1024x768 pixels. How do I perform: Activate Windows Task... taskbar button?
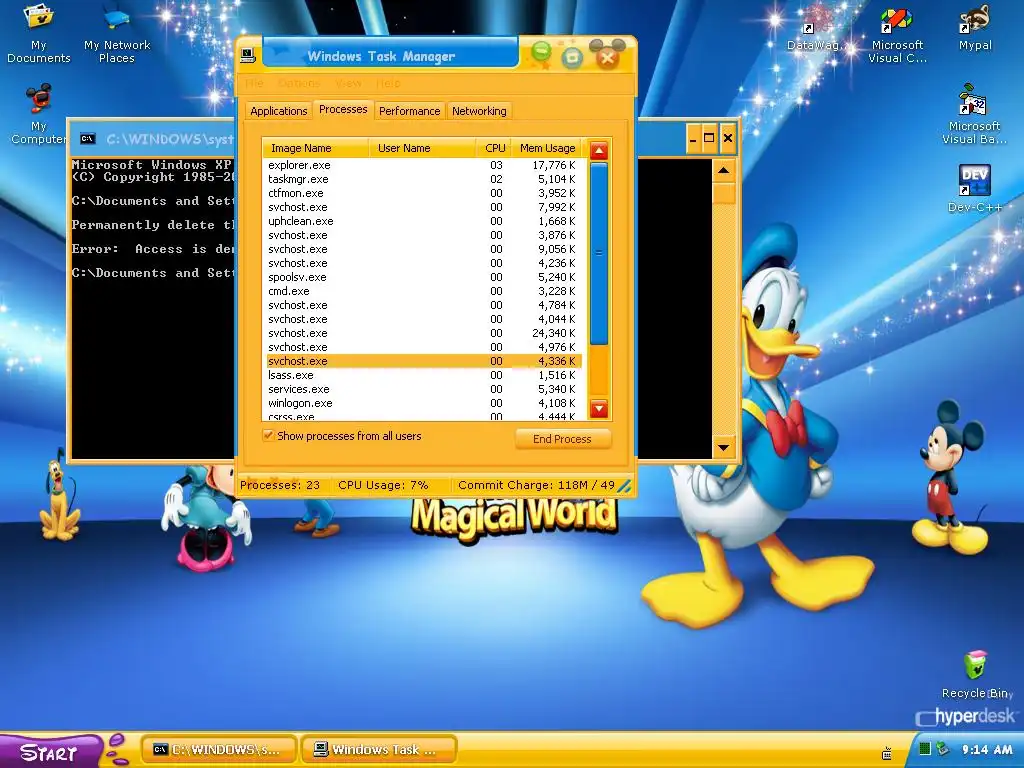(379, 750)
